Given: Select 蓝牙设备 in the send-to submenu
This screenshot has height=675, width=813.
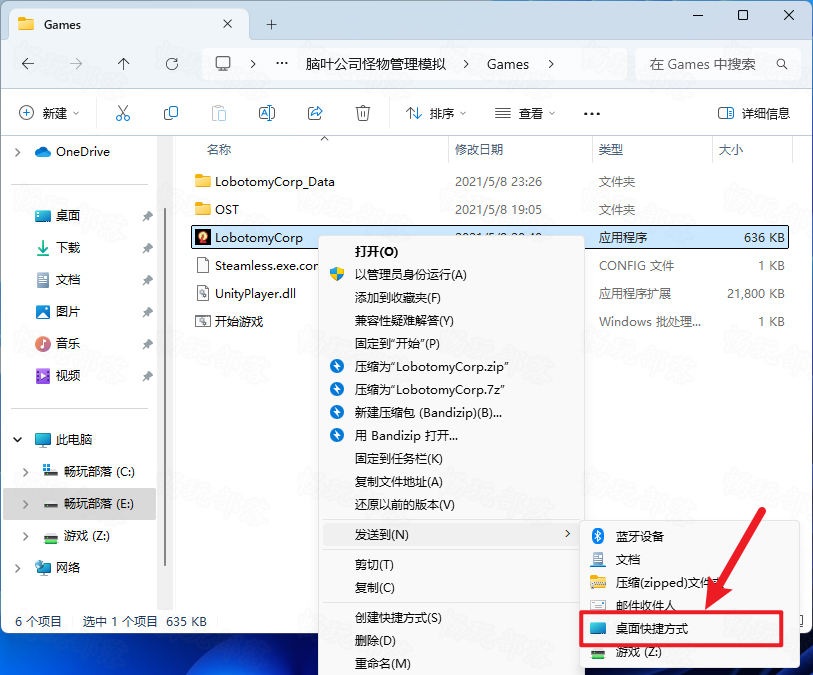Looking at the screenshot, I should click(x=690, y=537).
